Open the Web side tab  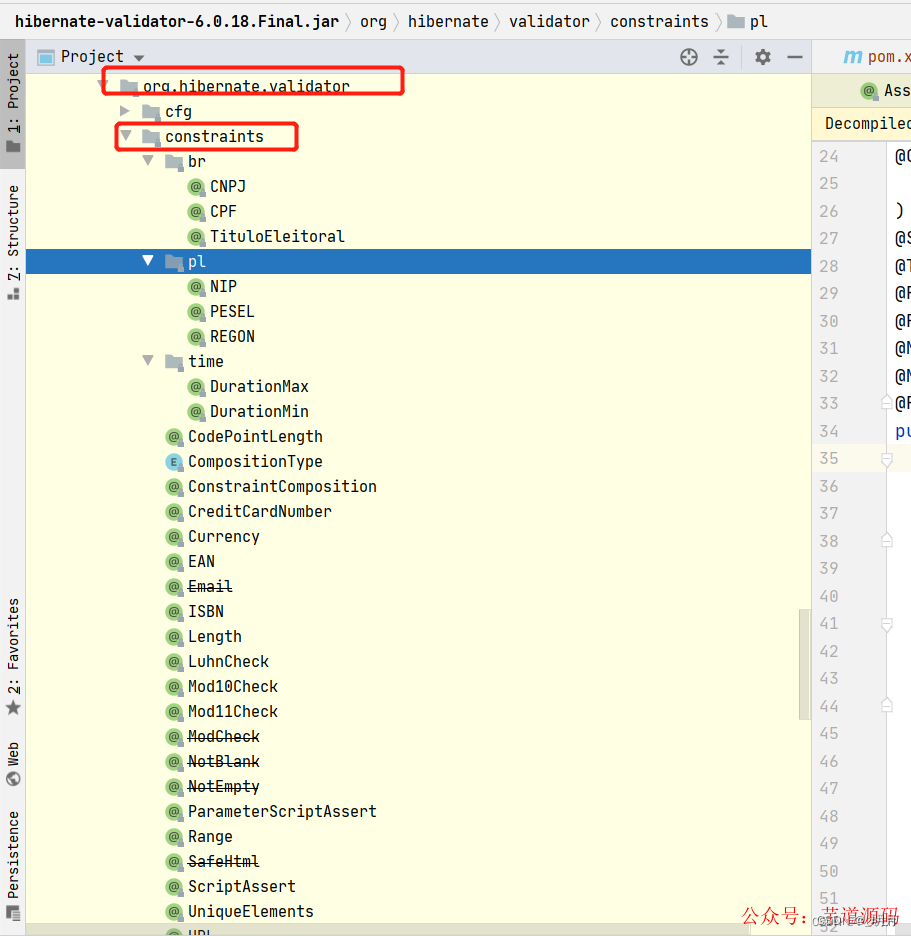(13, 763)
